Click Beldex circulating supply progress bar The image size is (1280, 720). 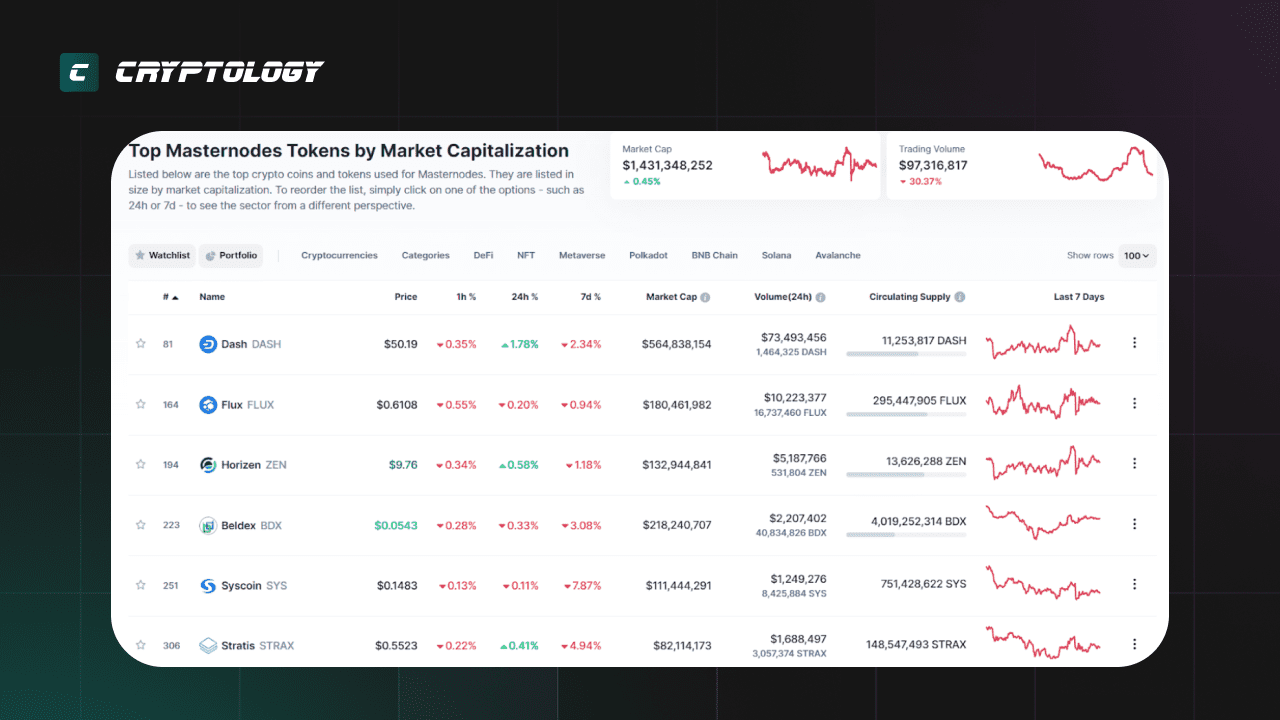click(906, 534)
